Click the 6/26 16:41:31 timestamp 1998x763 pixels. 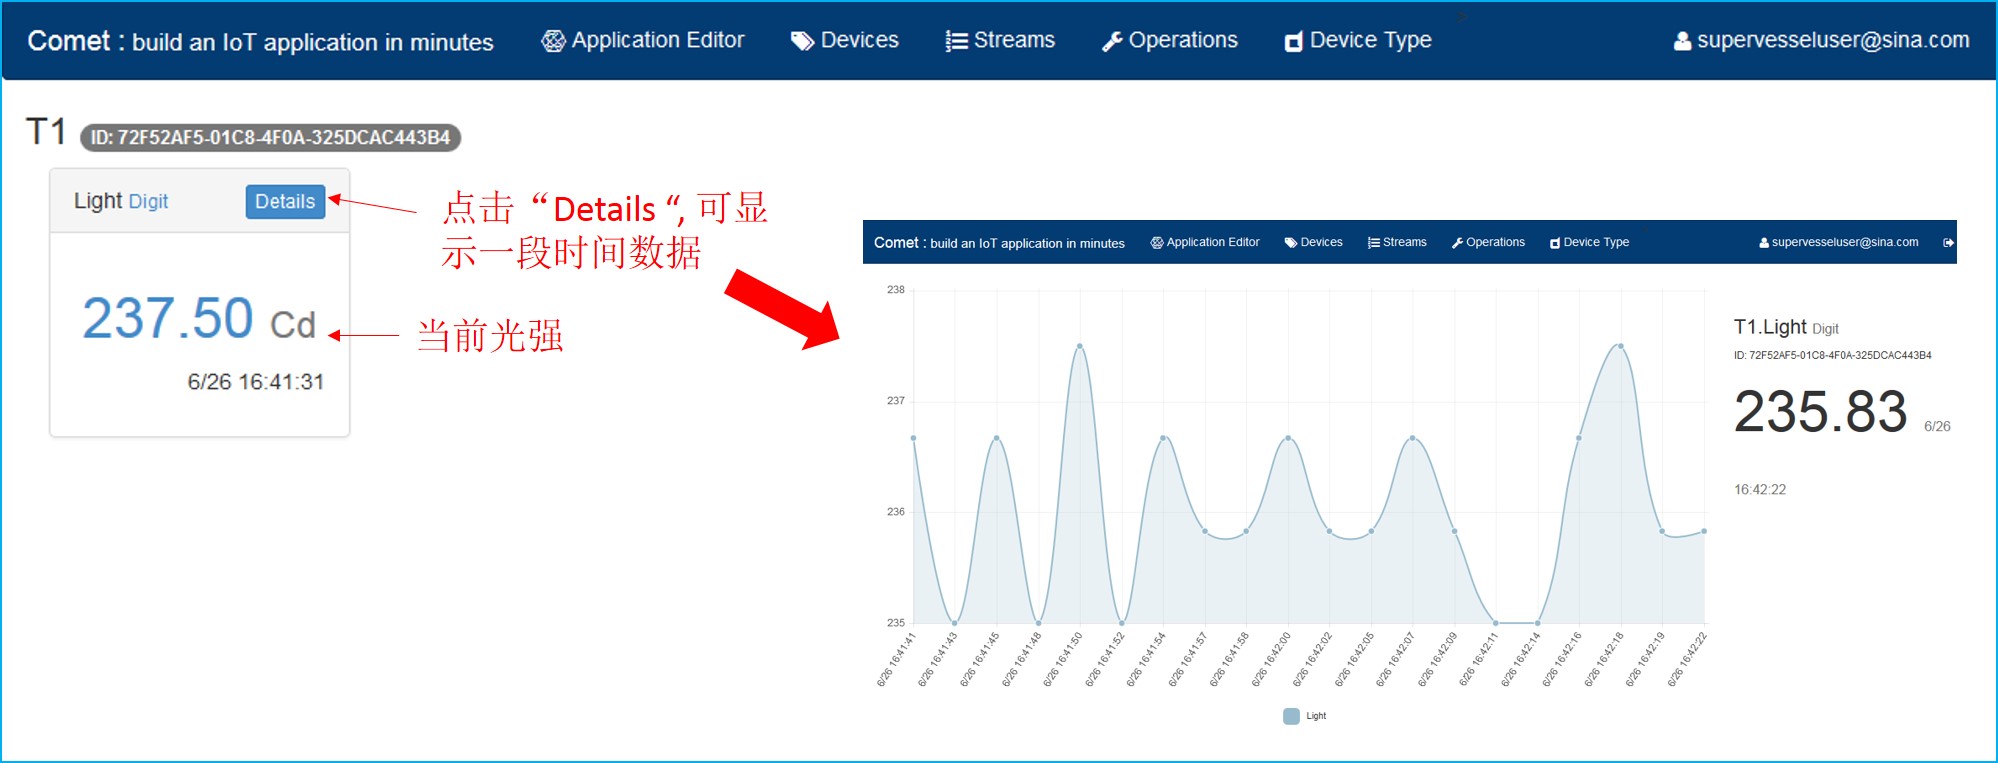(x=256, y=382)
